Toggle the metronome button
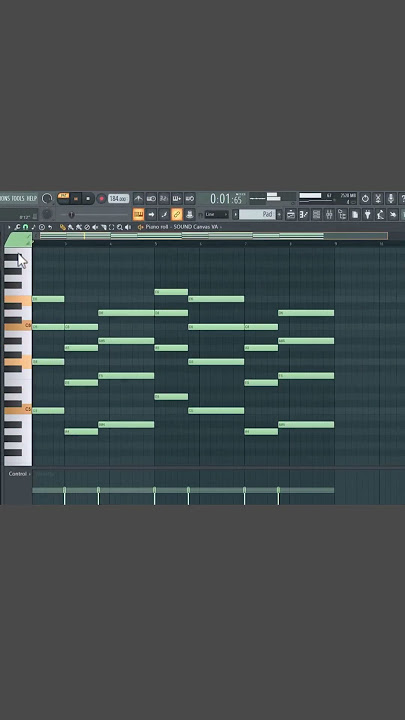 tap(138, 198)
